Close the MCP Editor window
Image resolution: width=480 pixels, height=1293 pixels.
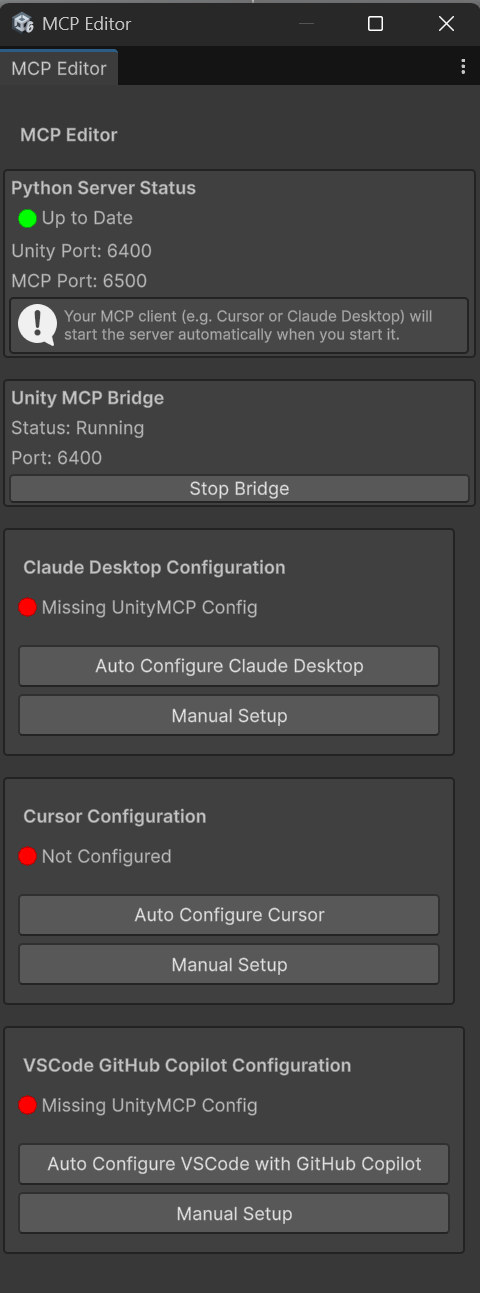[446, 23]
